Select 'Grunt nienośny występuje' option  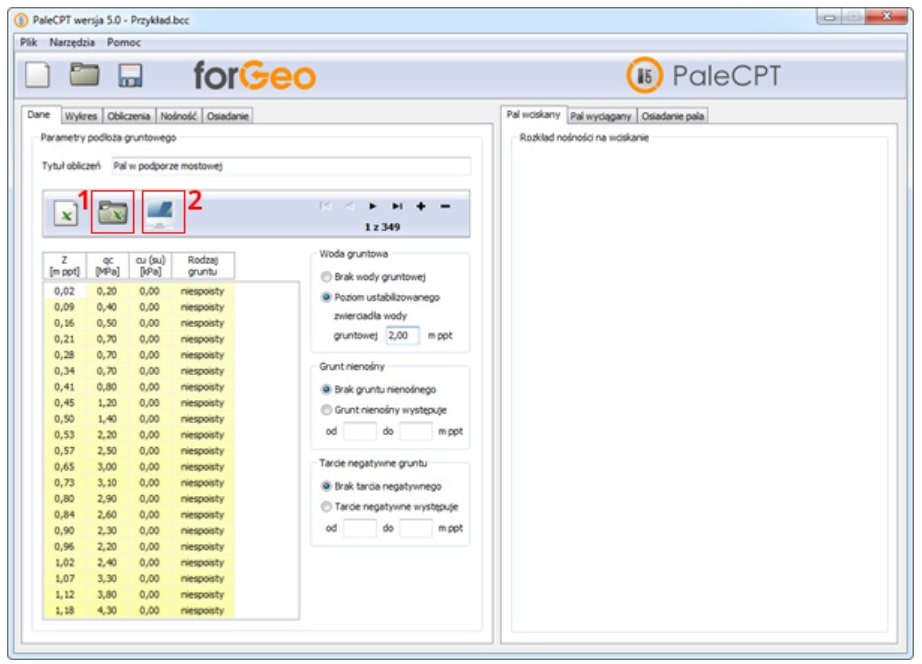pos(326,408)
